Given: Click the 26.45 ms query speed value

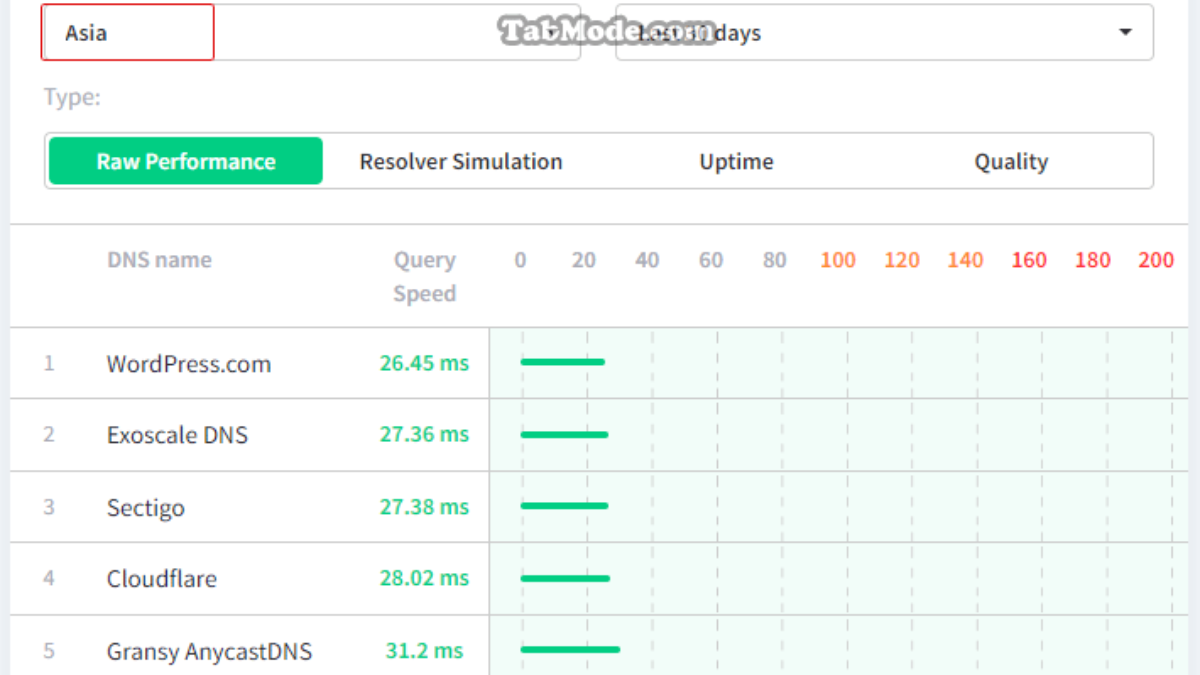Looking at the screenshot, I should [x=424, y=363].
